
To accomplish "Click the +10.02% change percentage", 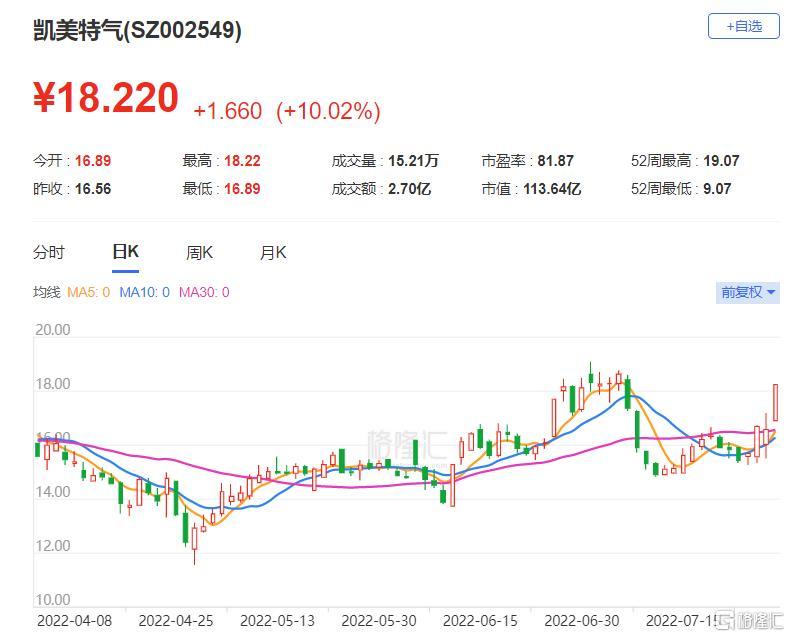I will click(328, 111).
